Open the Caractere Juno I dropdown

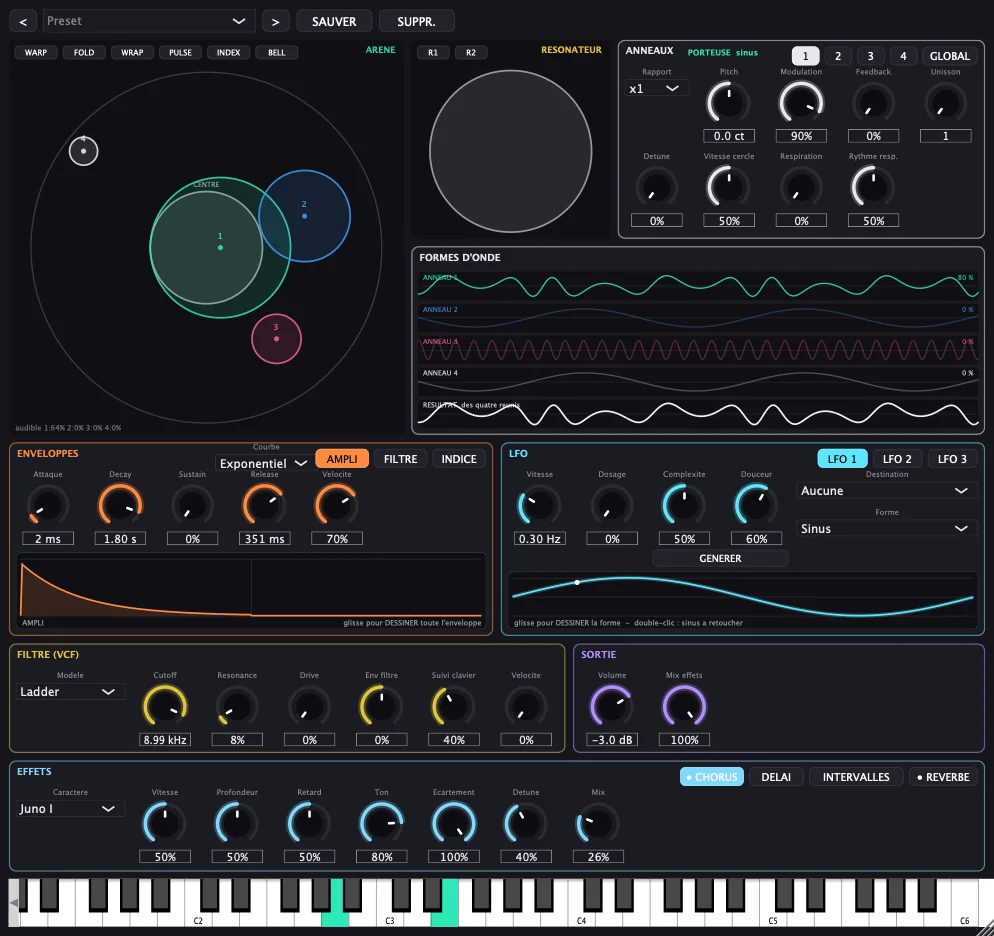(68, 809)
